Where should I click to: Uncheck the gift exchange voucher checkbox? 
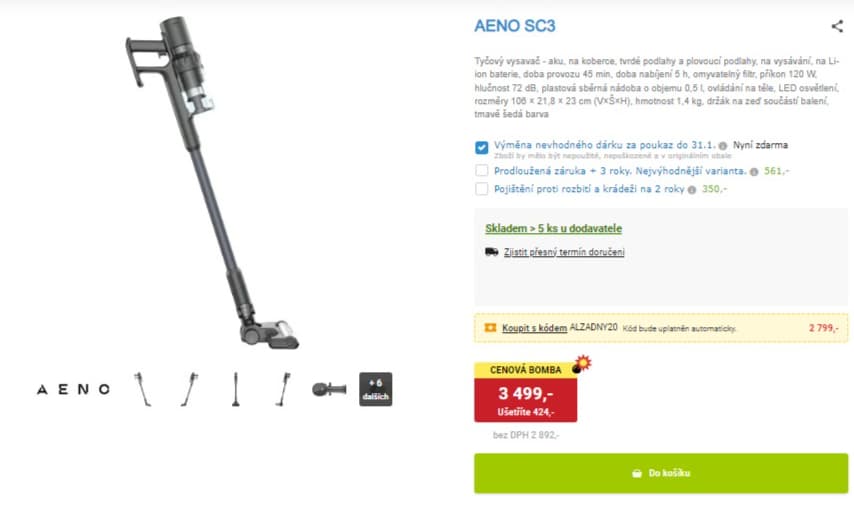tap(481, 148)
